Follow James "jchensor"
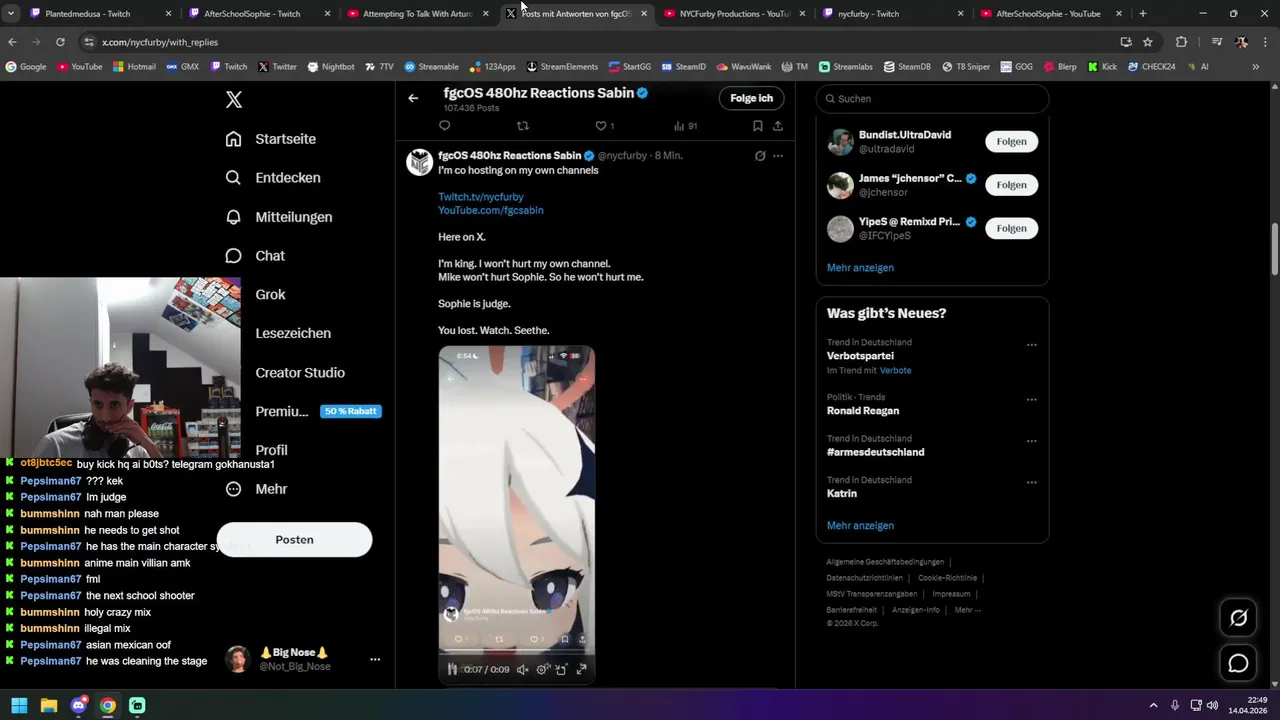The width and height of the screenshot is (1280, 720). pos(1011,185)
